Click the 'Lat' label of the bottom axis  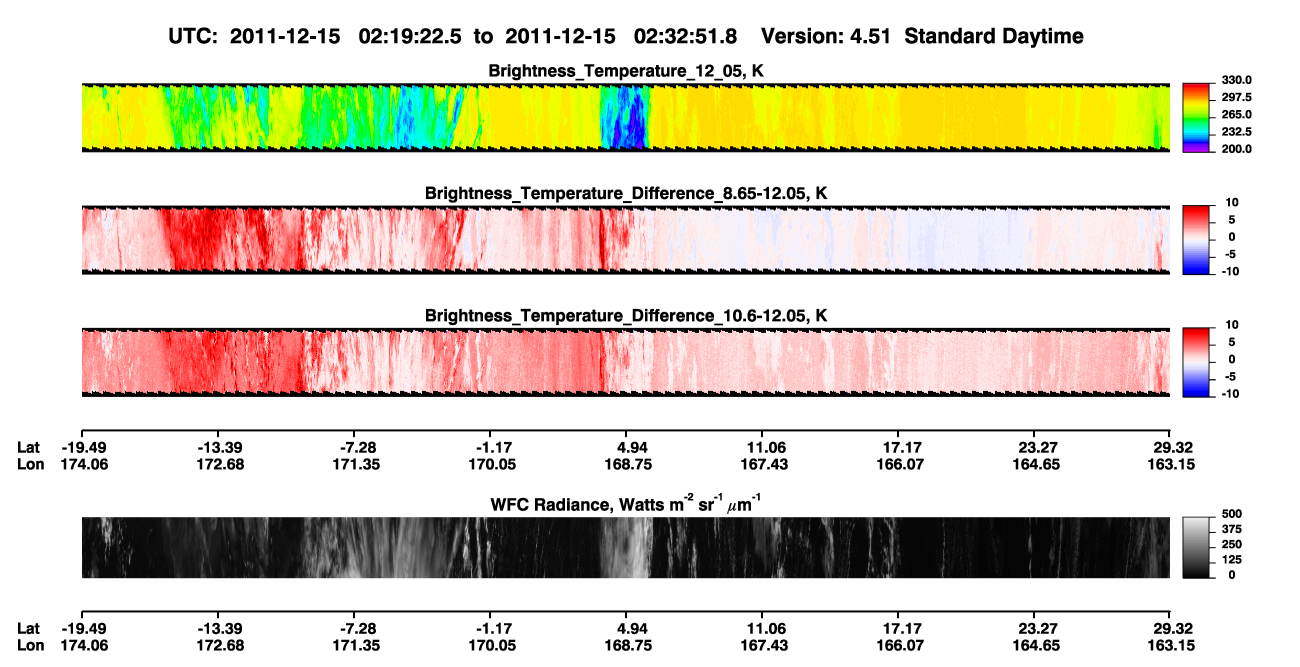coord(28,629)
